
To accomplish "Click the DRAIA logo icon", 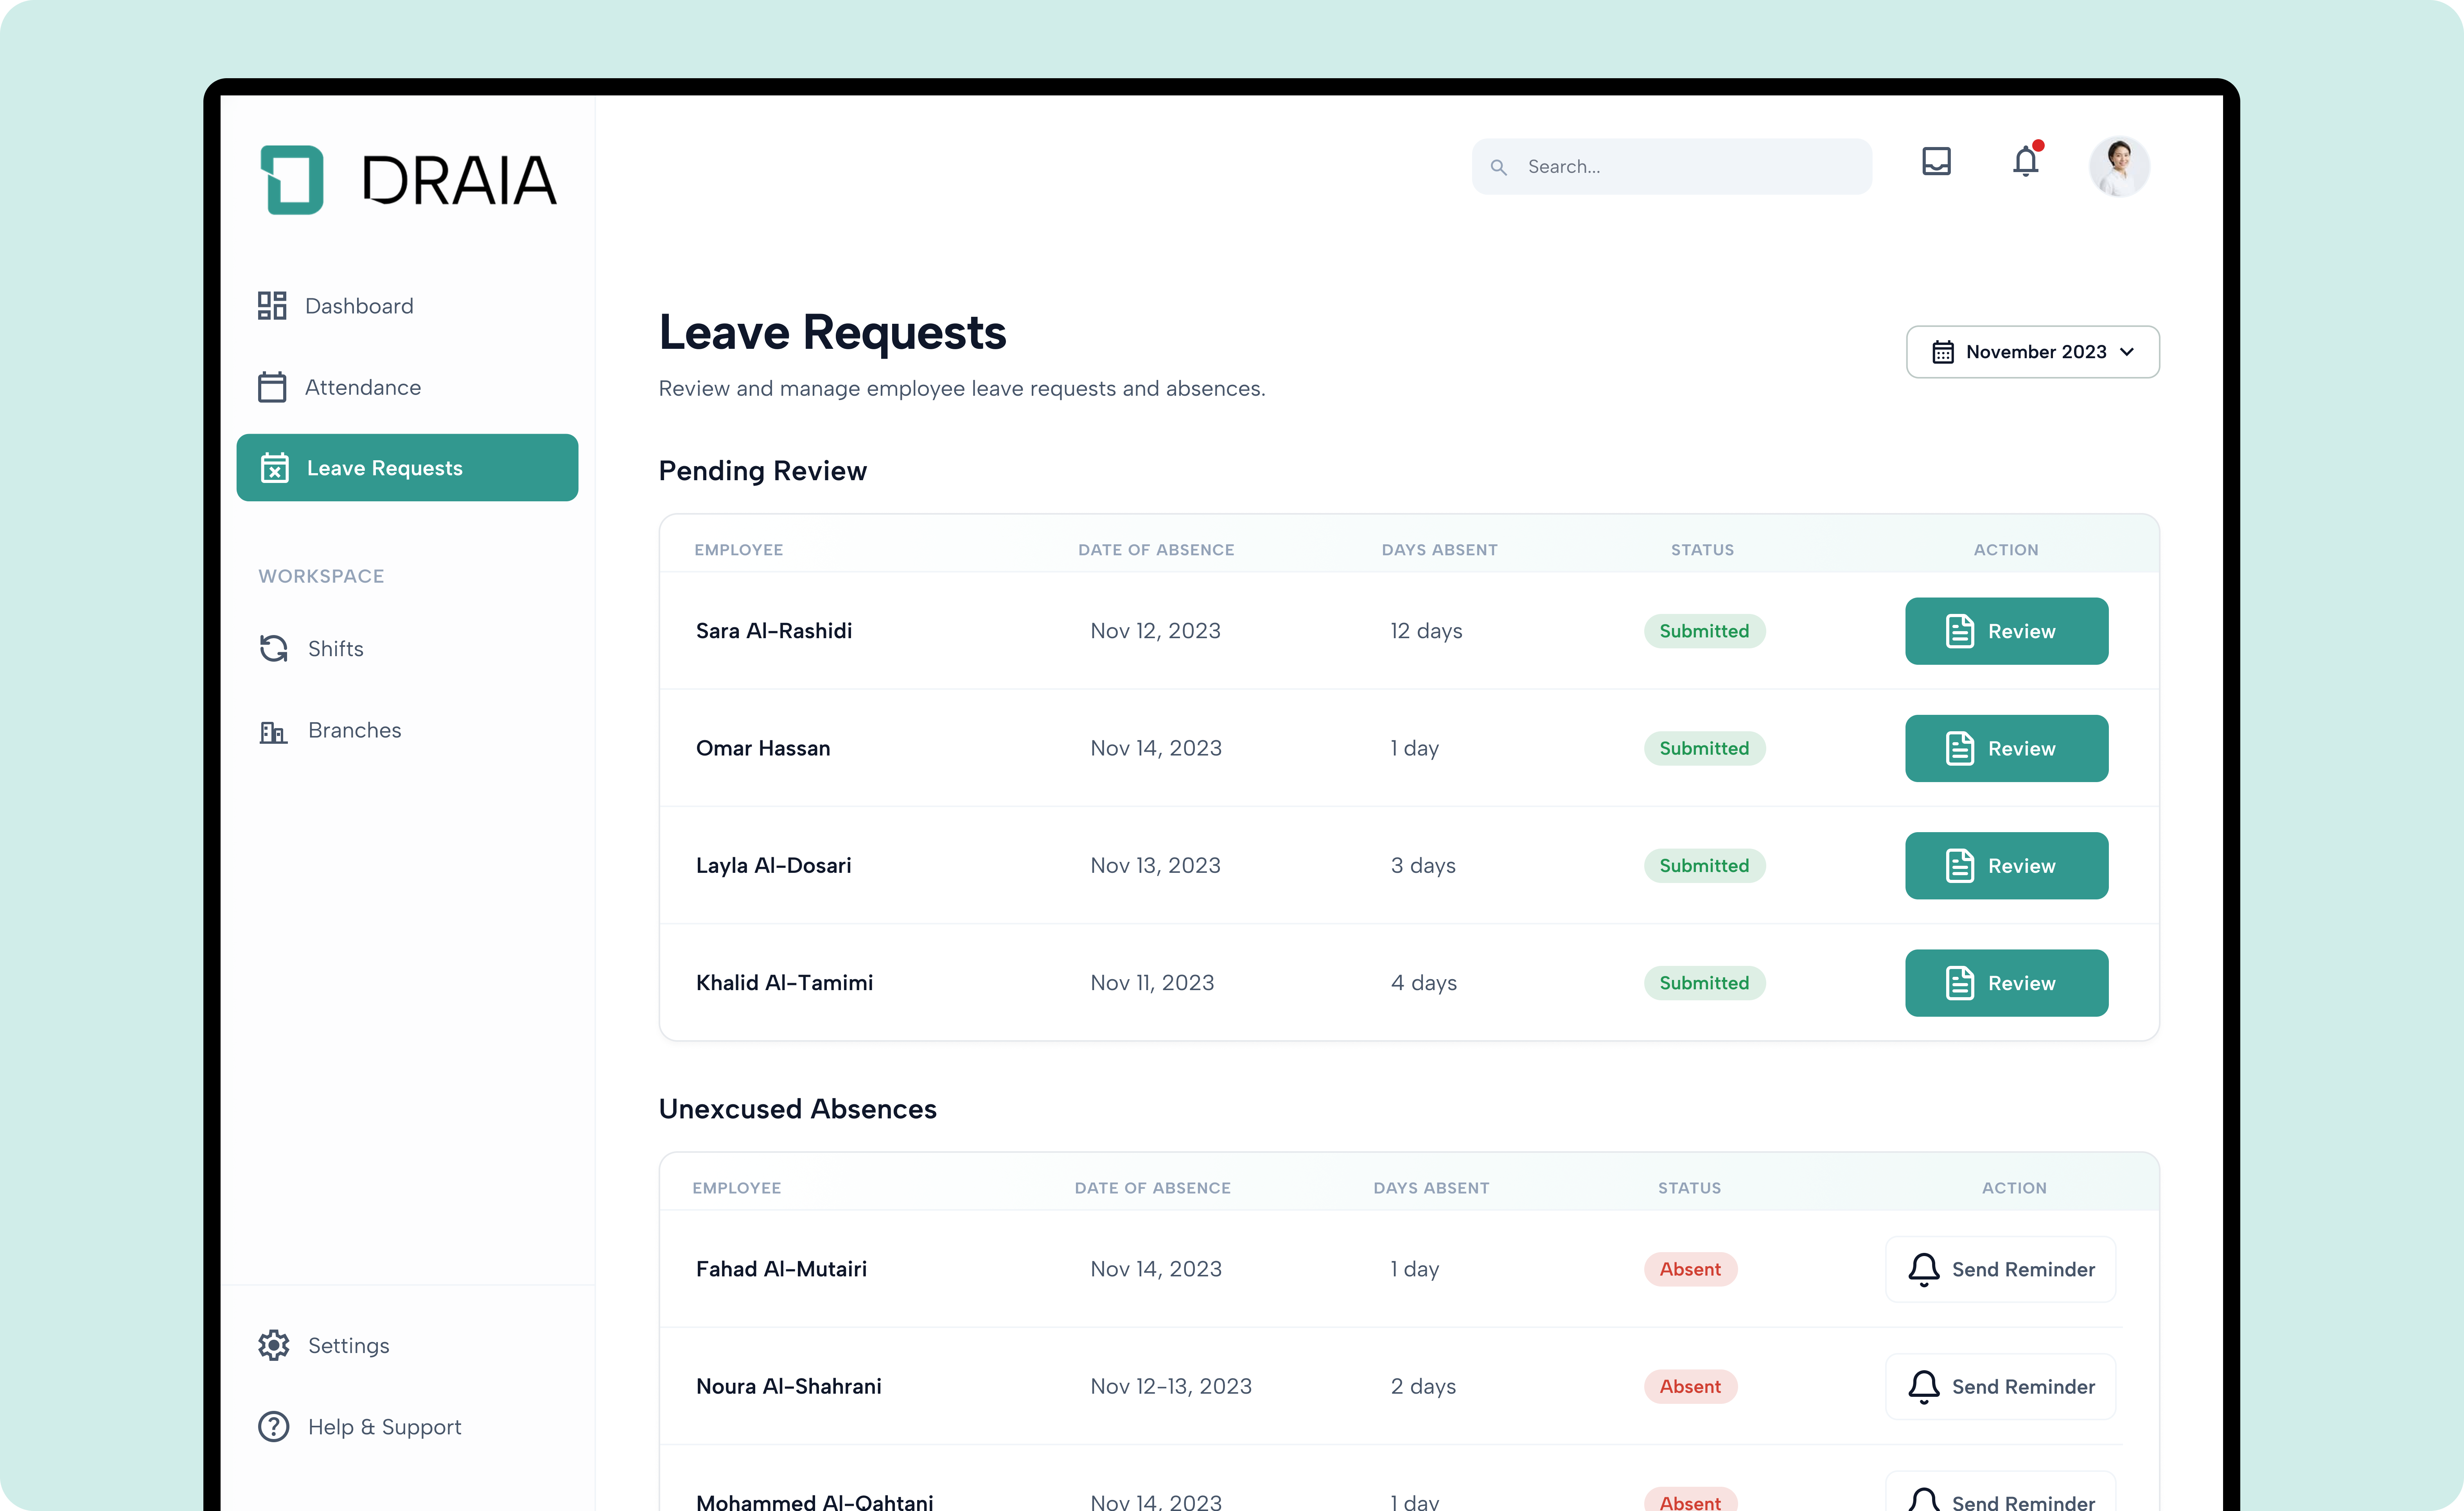I will pyautogui.click(x=292, y=180).
